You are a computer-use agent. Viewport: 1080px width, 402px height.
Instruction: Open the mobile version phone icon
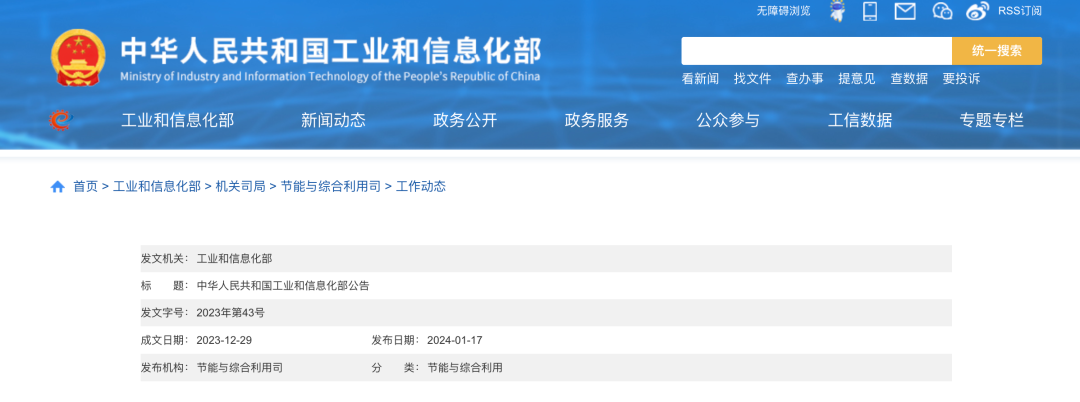coord(870,11)
